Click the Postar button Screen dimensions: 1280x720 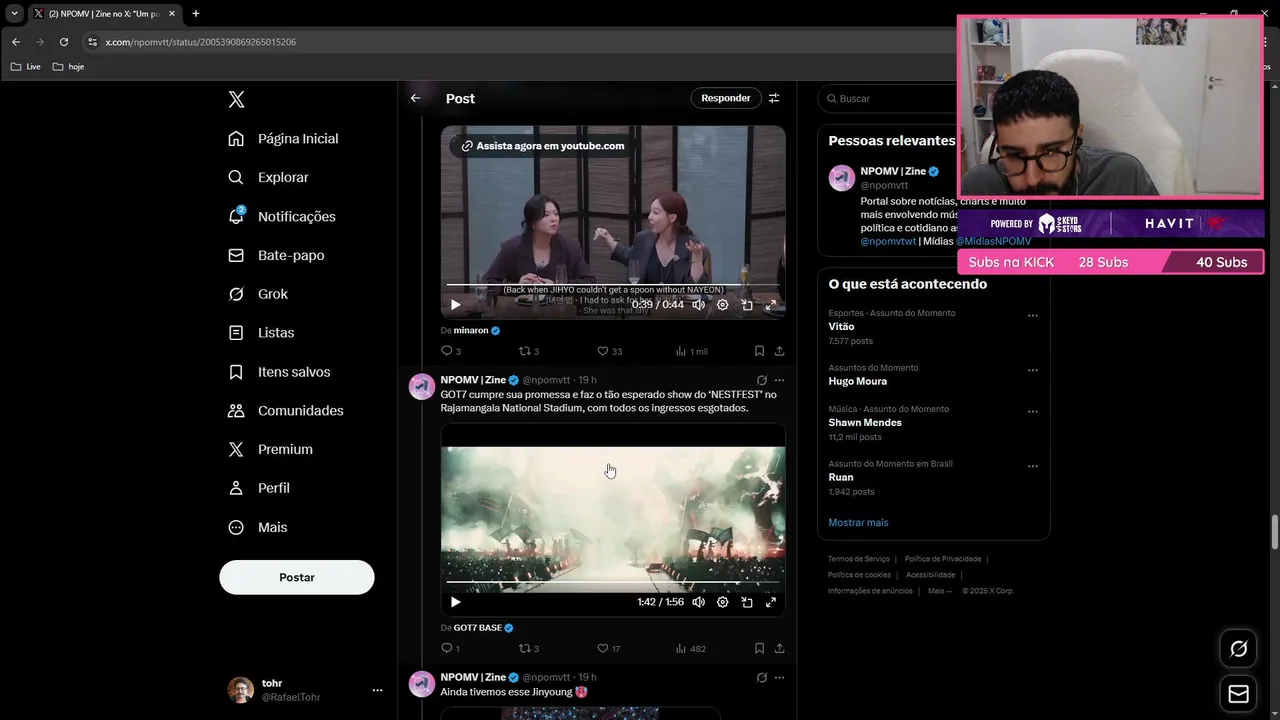pyautogui.click(x=297, y=577)
